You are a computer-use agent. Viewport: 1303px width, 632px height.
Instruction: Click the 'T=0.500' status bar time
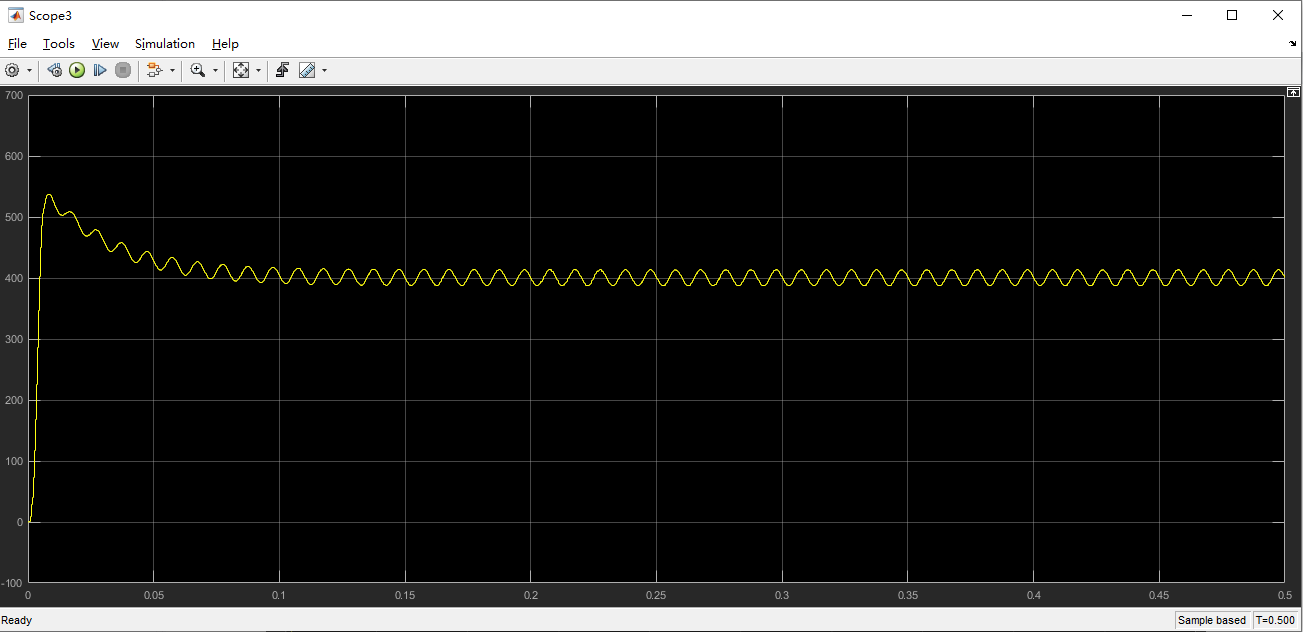(1276, 620)
